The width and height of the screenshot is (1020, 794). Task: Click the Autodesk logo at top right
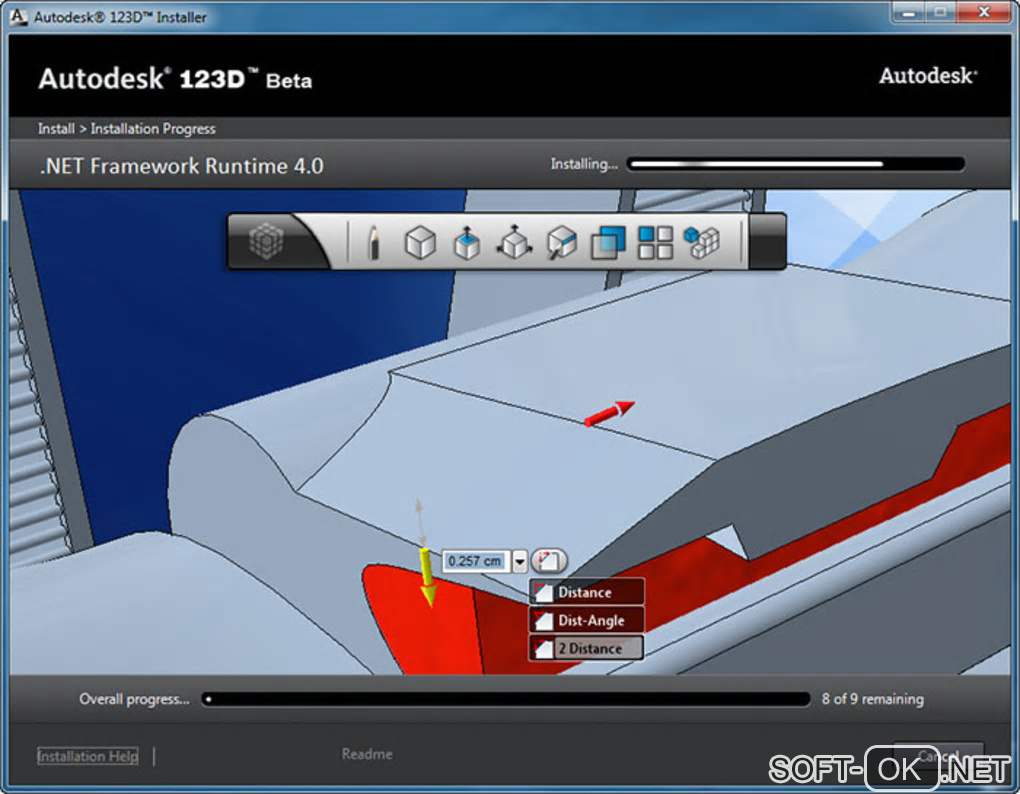928,76
